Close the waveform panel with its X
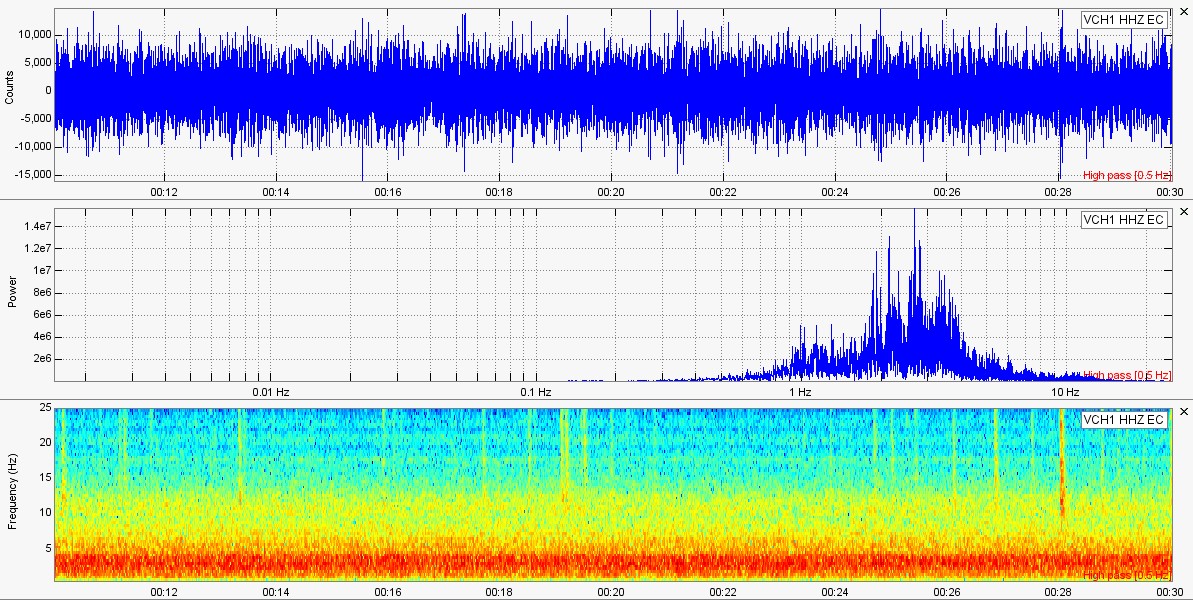Screen dimensions: 1193x600 click(x=1183, y=11)
